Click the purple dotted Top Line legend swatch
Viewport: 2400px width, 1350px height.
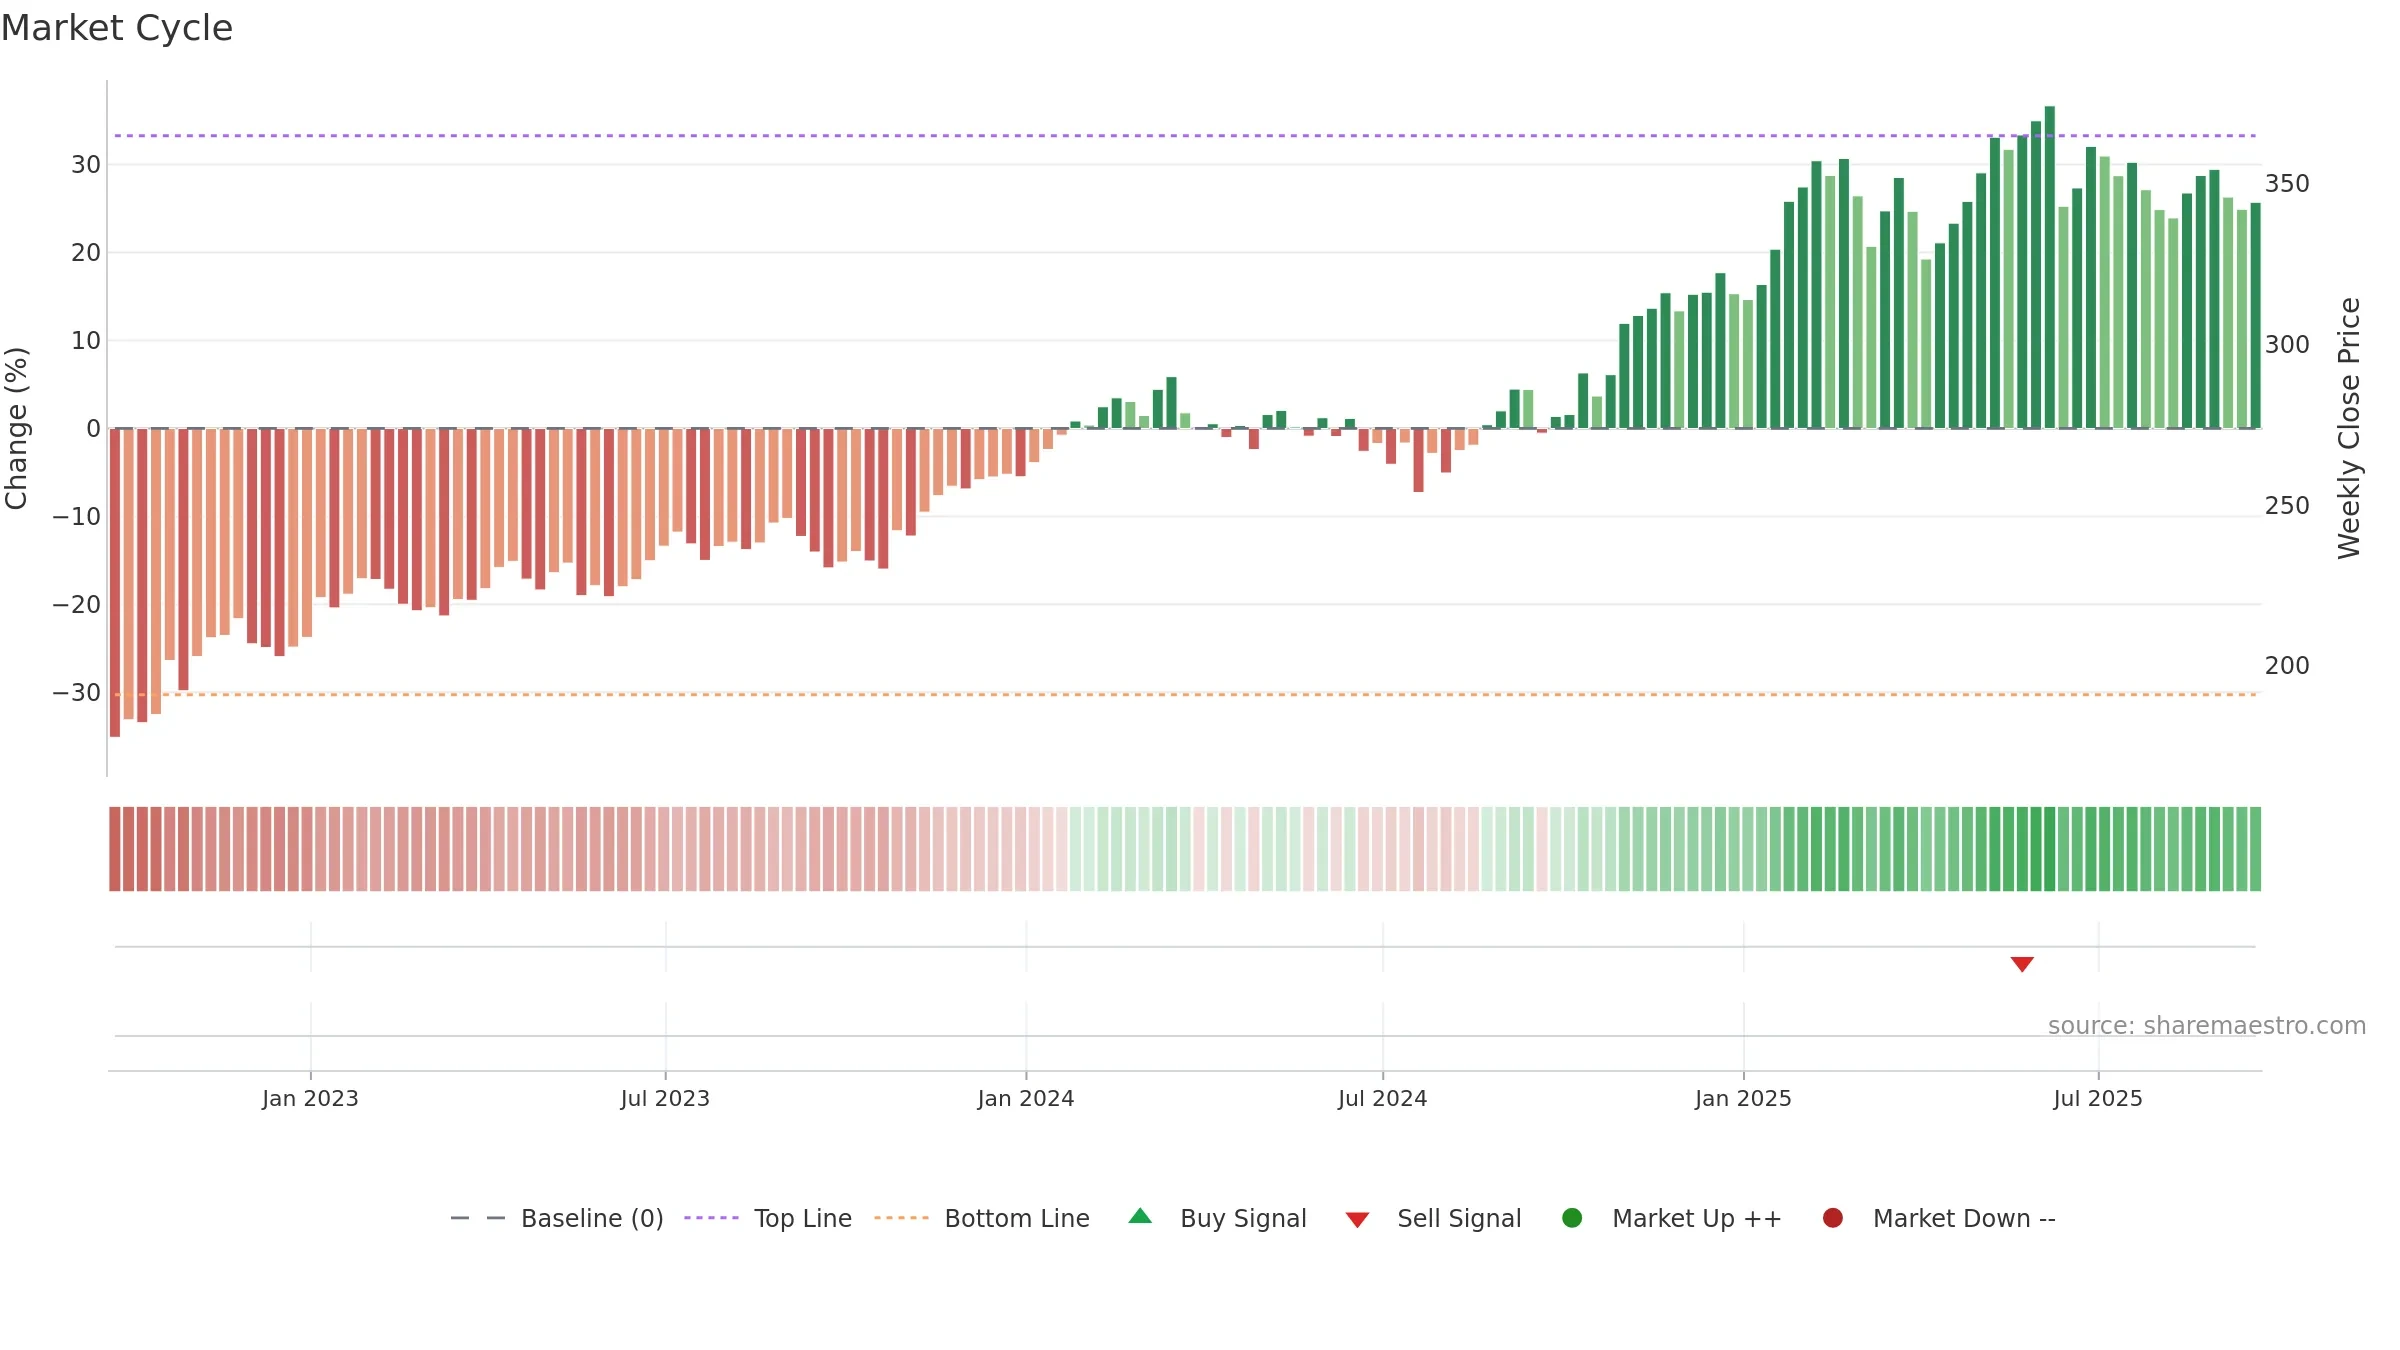pos(711,1218)
